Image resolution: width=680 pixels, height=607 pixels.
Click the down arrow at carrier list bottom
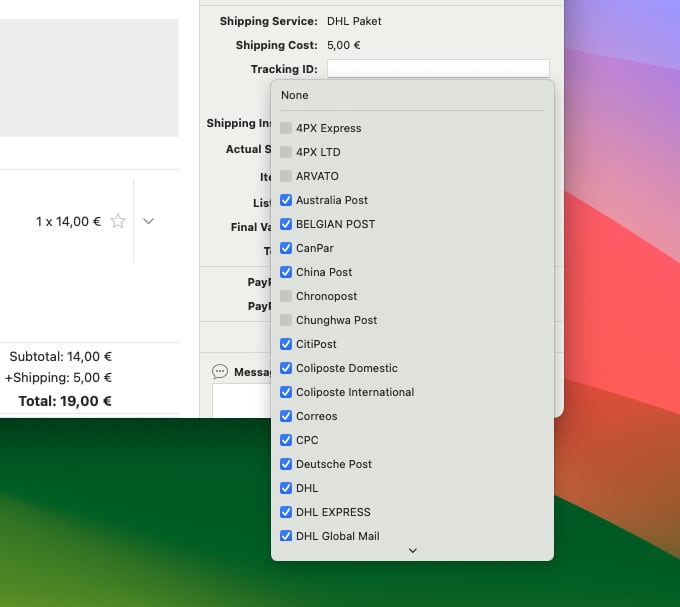(x=412, y=550)
